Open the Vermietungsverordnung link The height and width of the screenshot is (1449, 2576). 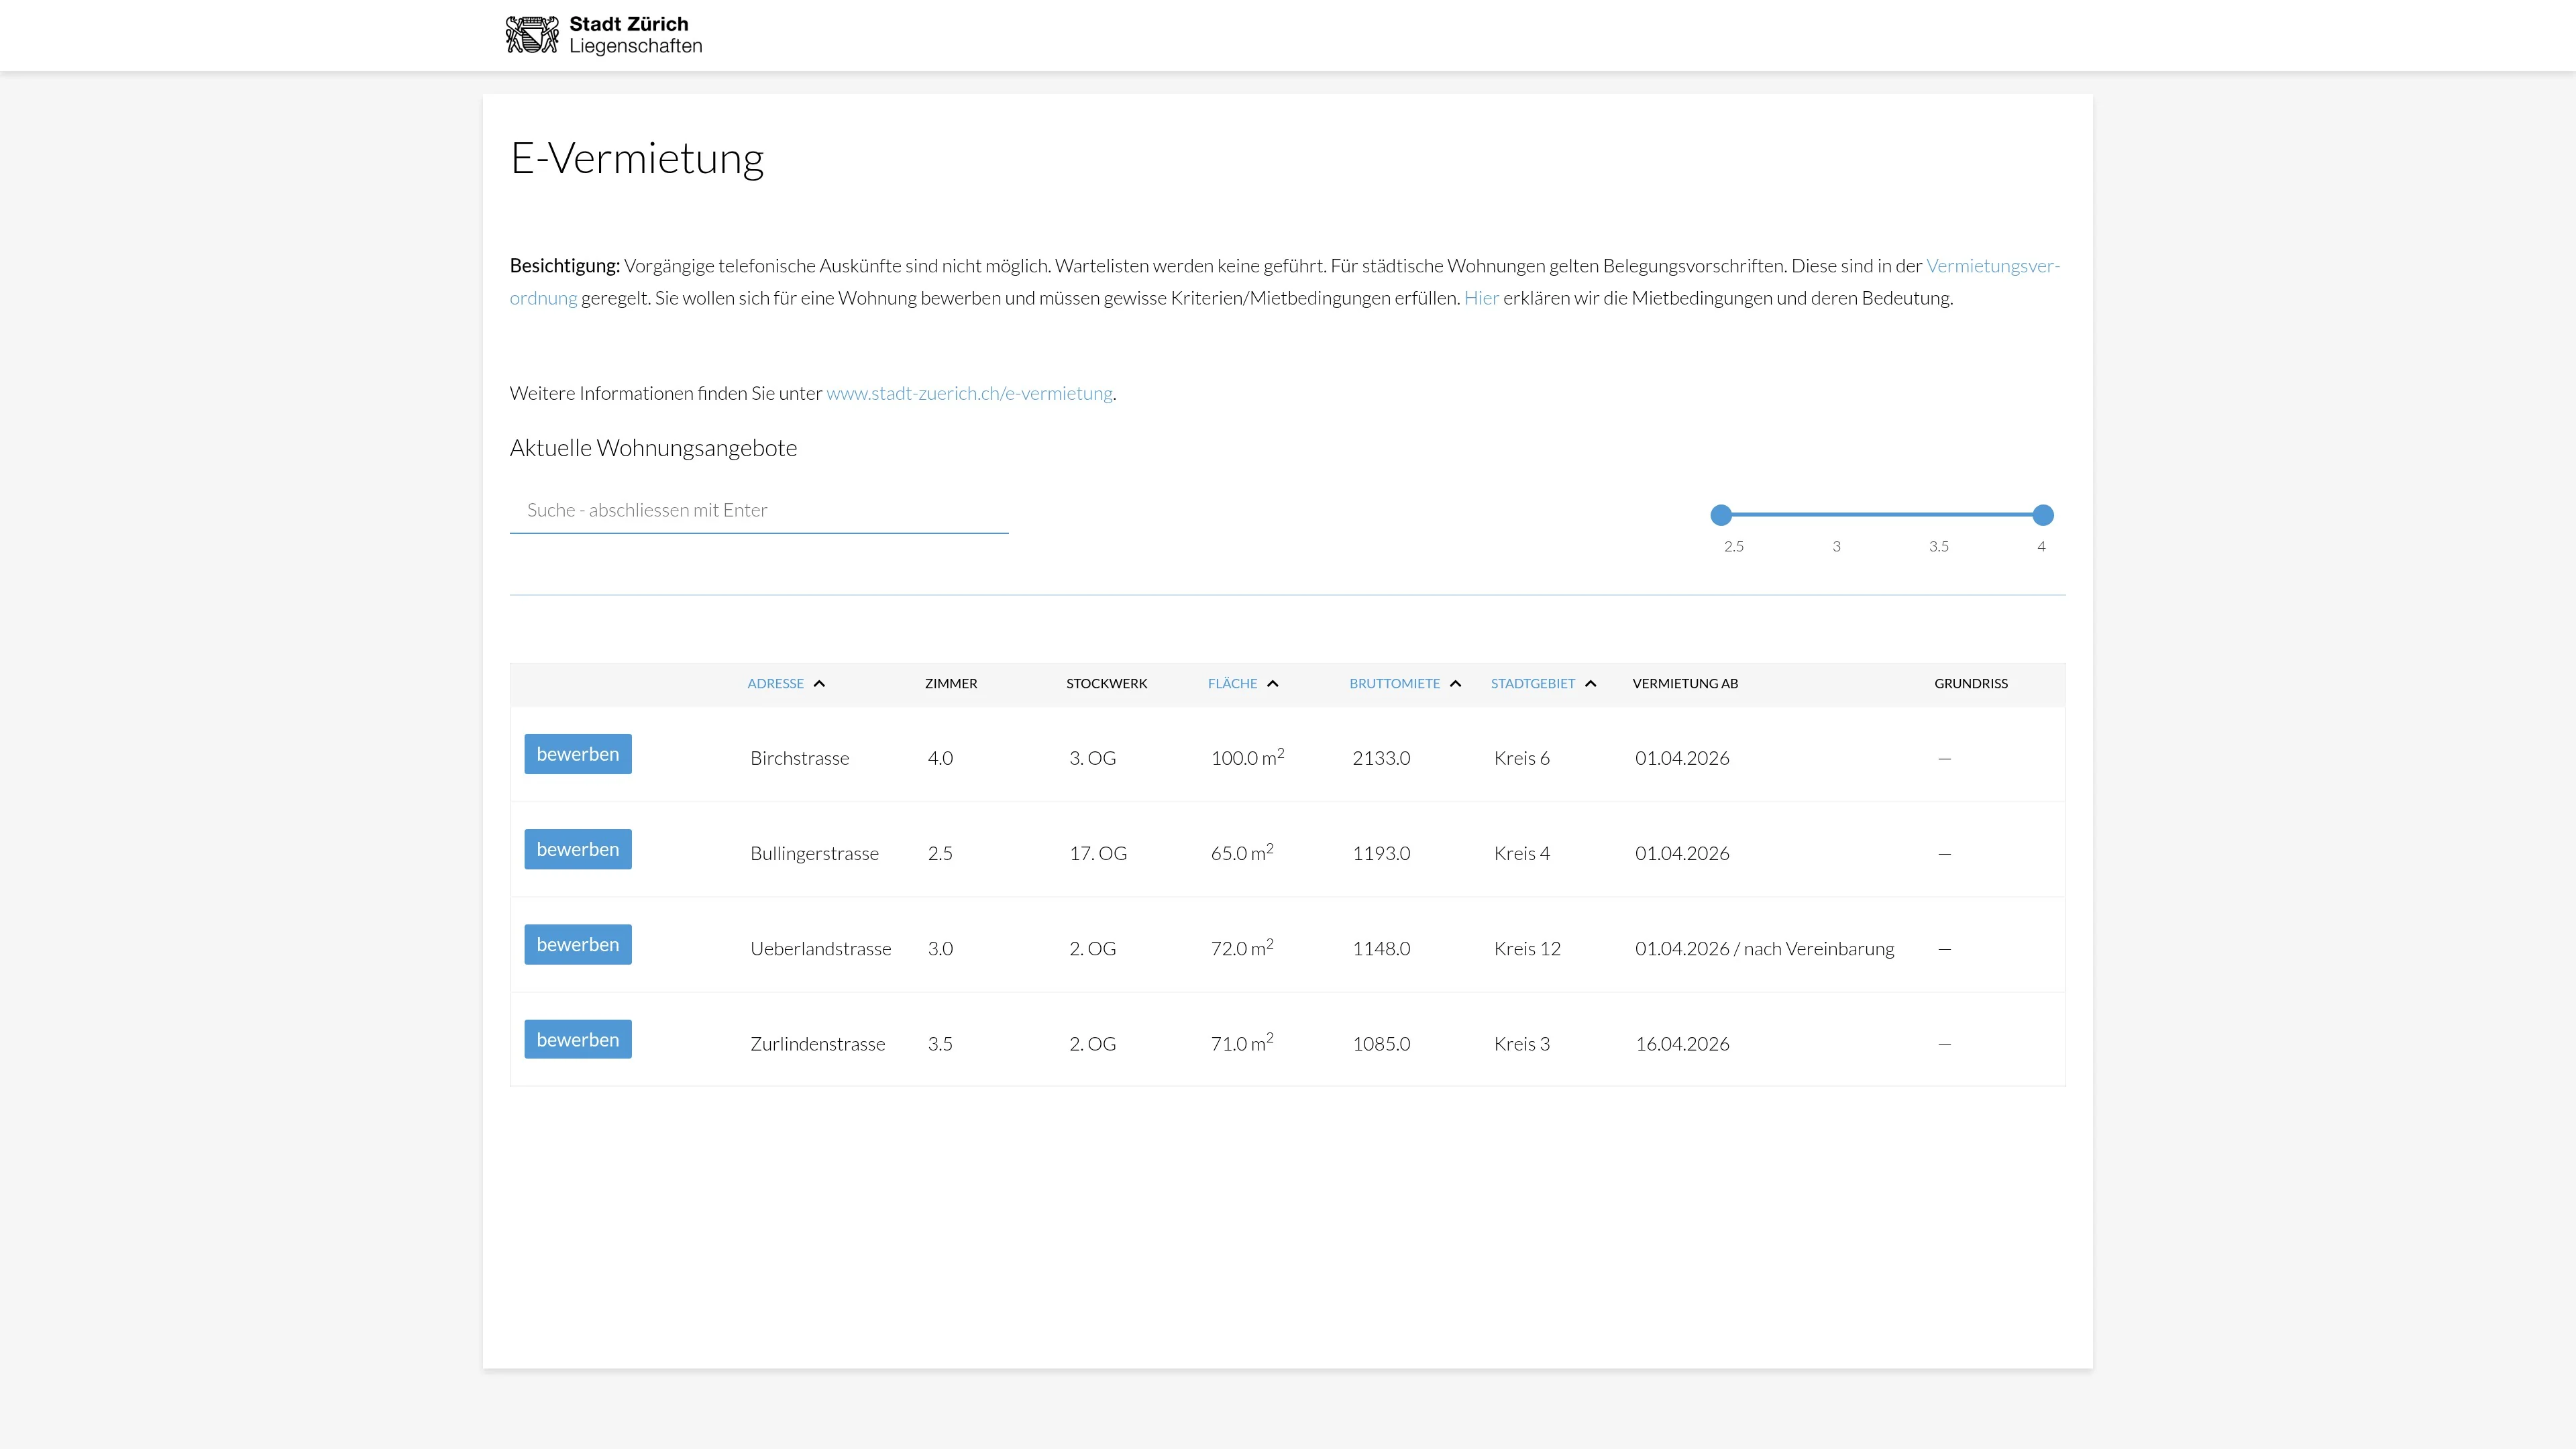tap(1992, 266)
